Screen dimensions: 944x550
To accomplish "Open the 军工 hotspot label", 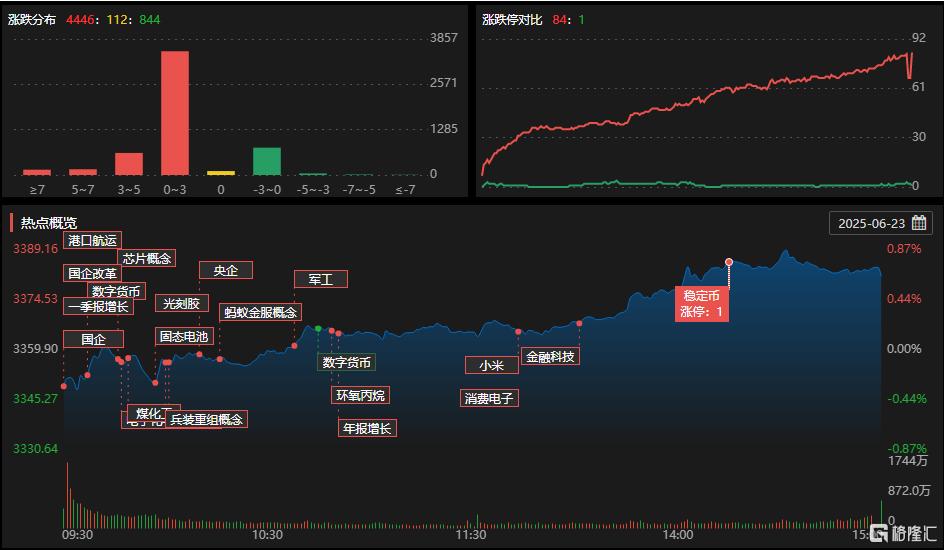I will [x=320, y=279].
